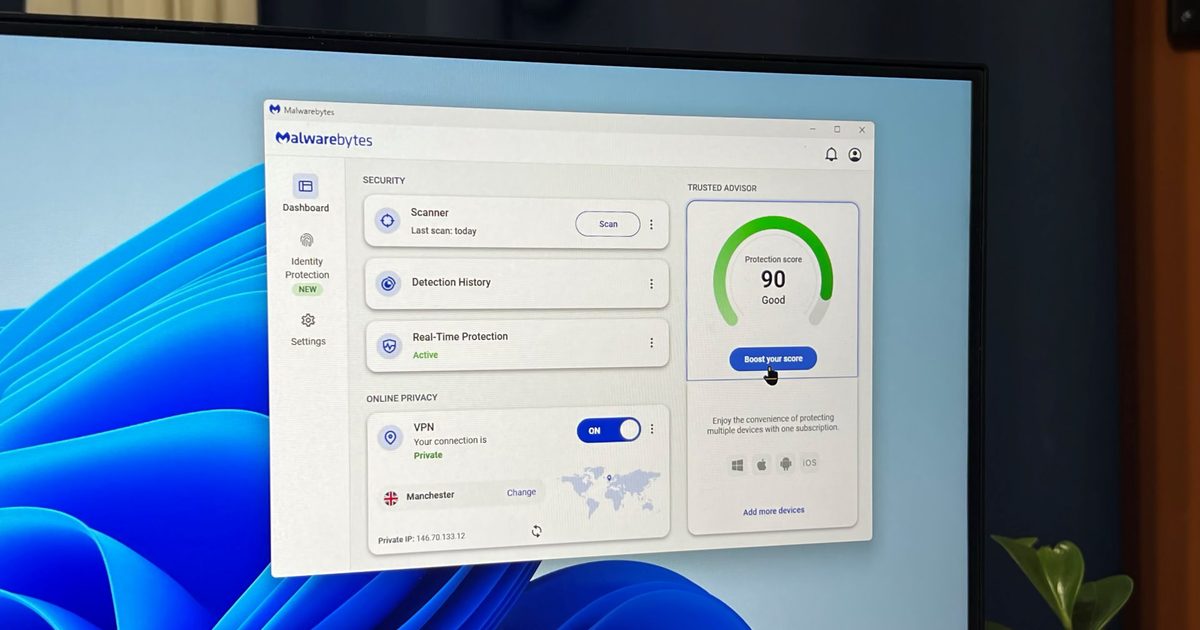
Task: Click the Manchester location label
Action: 430,496
